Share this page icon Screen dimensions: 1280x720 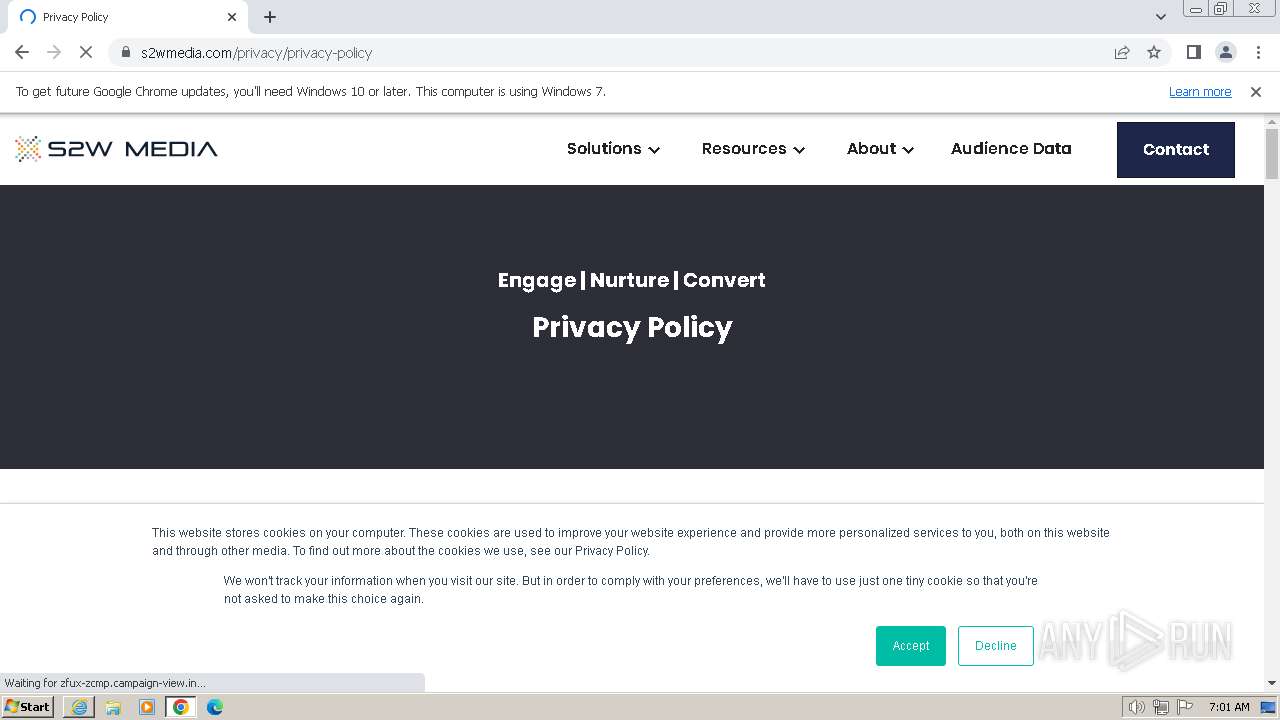click(1122, 52)
